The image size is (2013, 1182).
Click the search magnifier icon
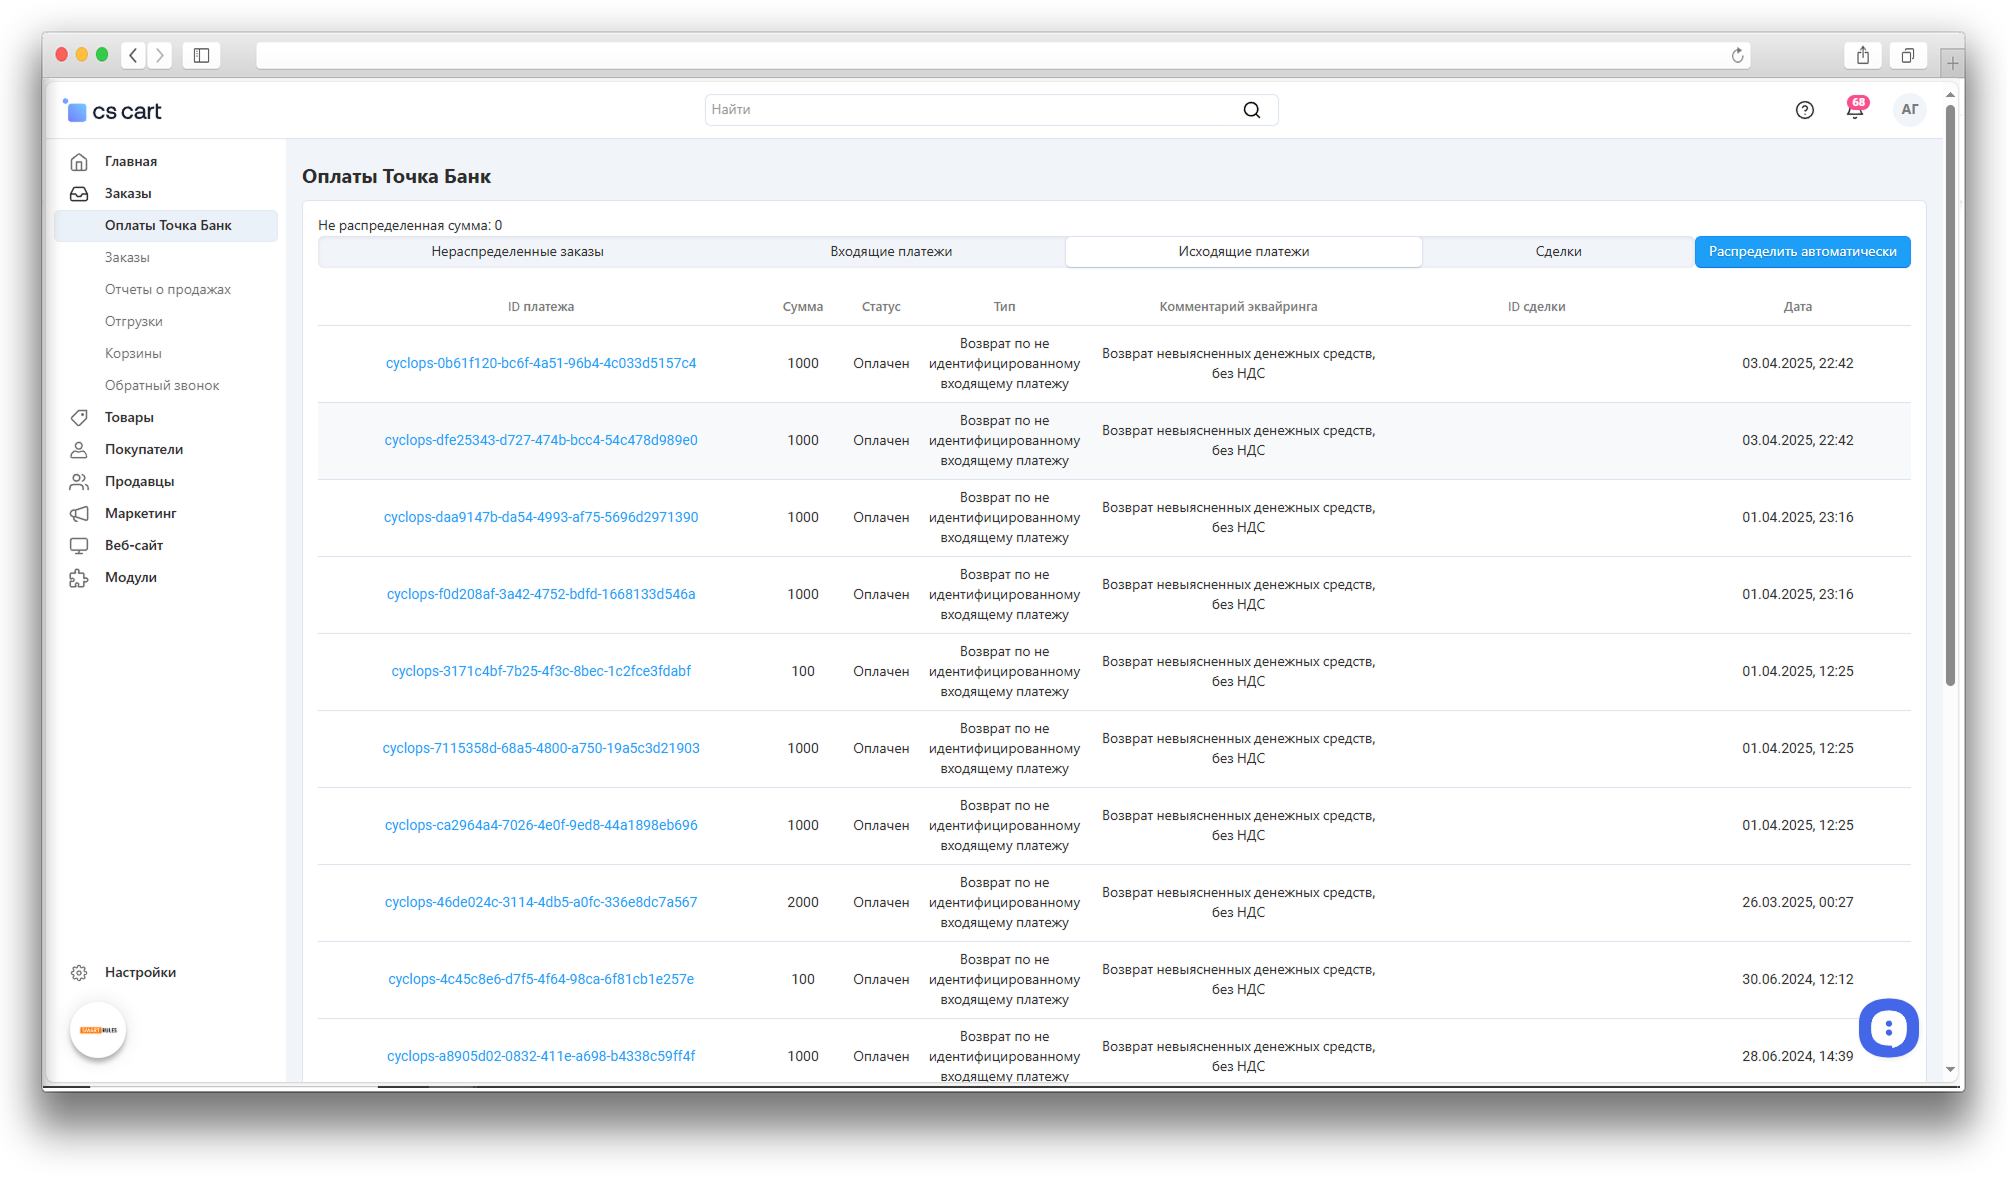1251,110
